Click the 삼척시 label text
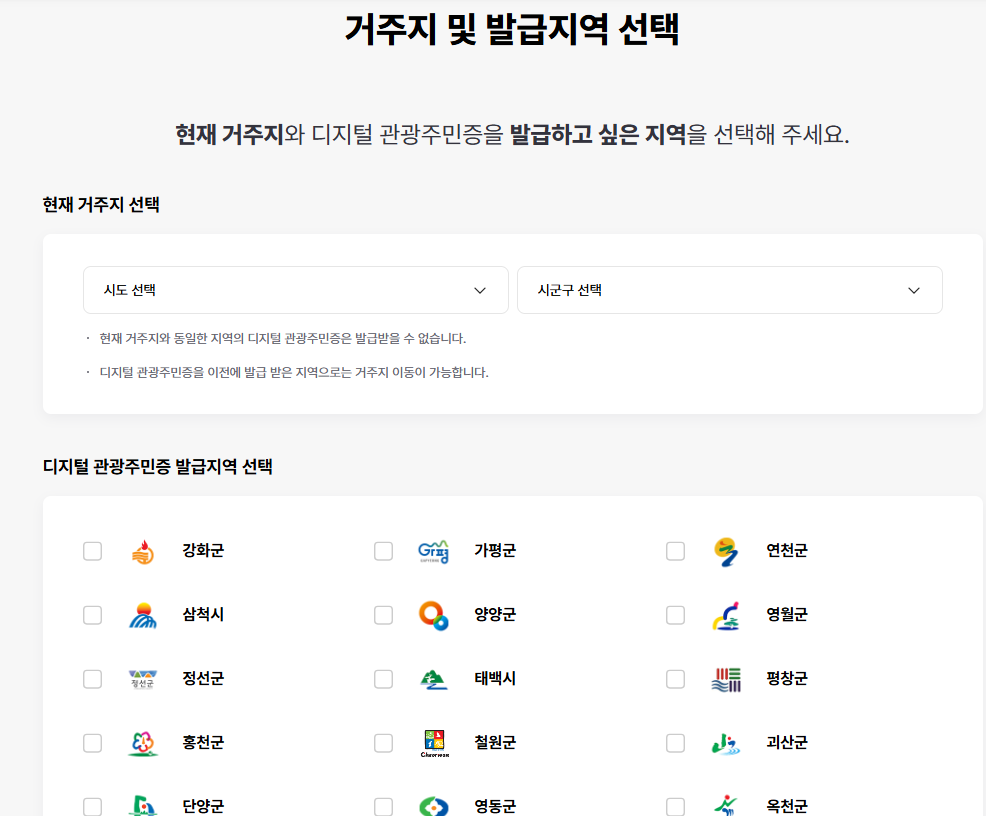This screenshot has height=816, width=986. tap(203, 614)
